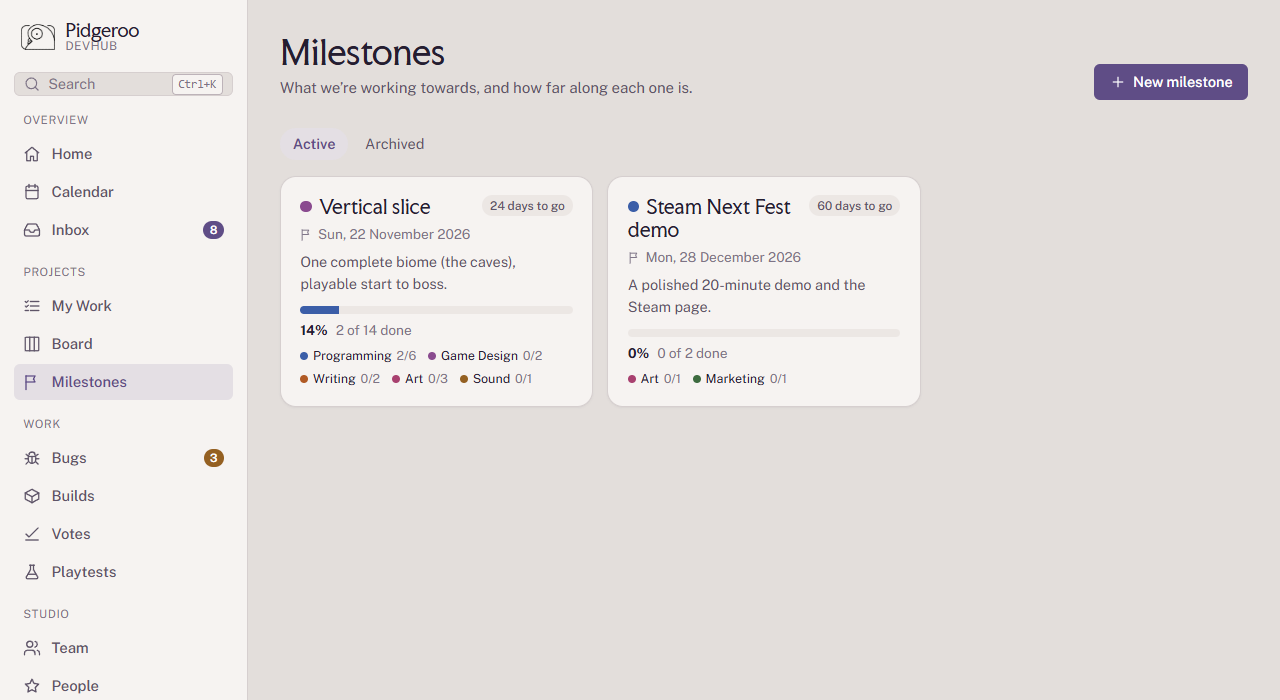Navigate to the Board view
Viewport: 1280px width, 700px height.
click(x=123, y=344)
